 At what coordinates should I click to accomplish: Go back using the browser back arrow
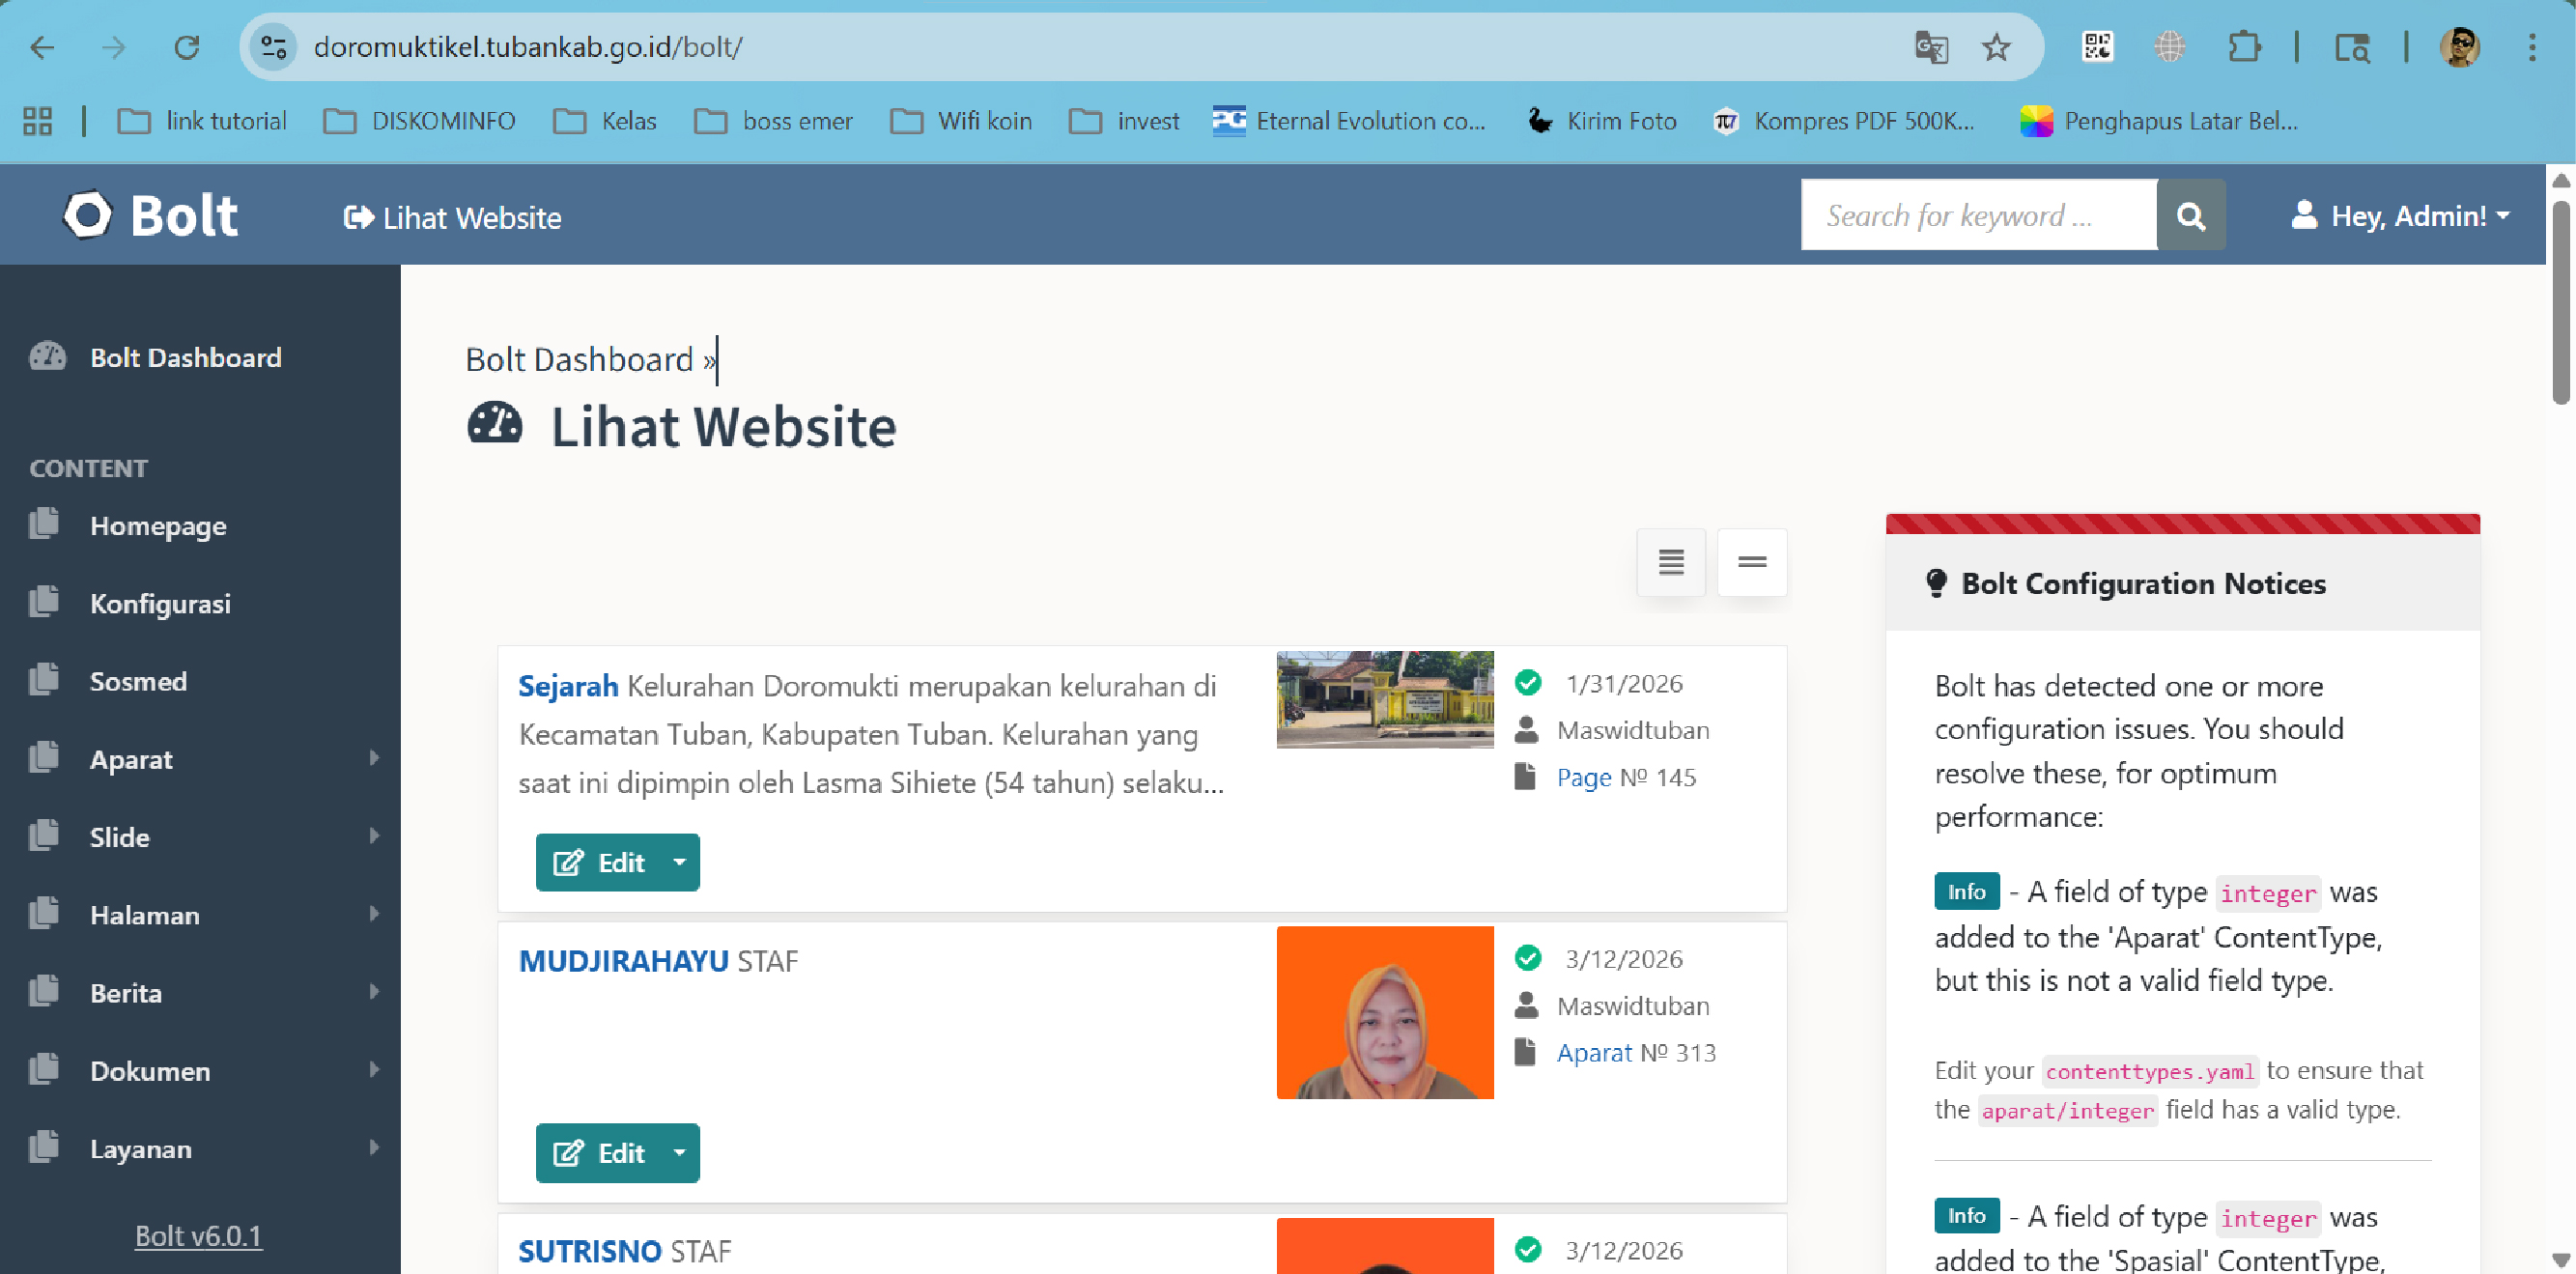42,47
